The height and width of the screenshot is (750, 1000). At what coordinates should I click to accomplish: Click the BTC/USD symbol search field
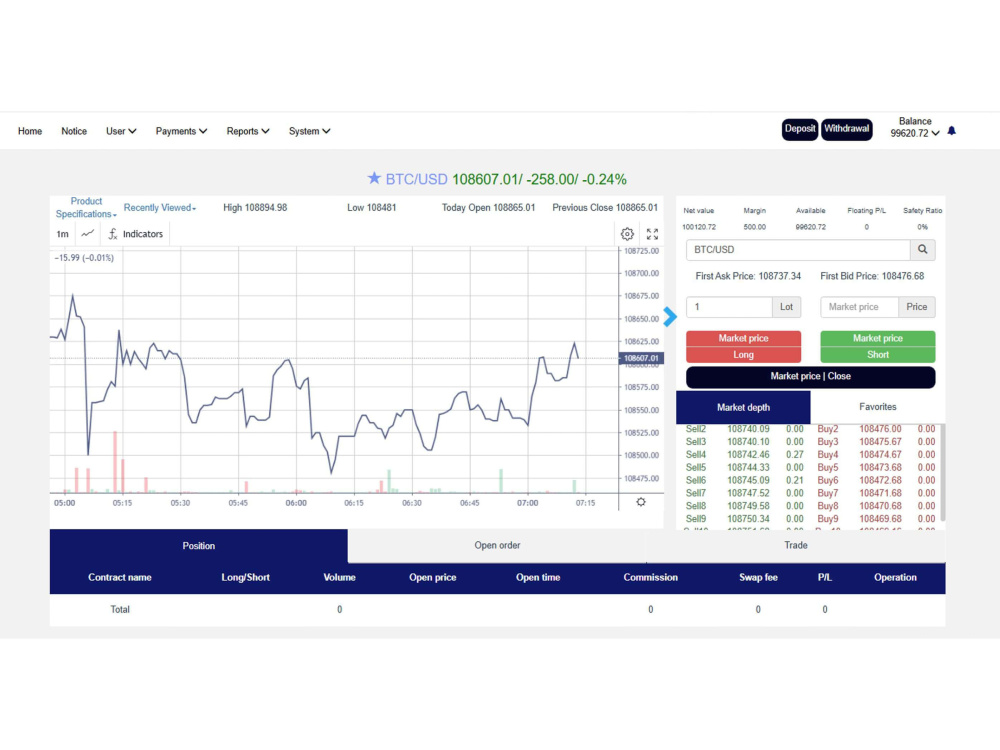tap(798, 249)
